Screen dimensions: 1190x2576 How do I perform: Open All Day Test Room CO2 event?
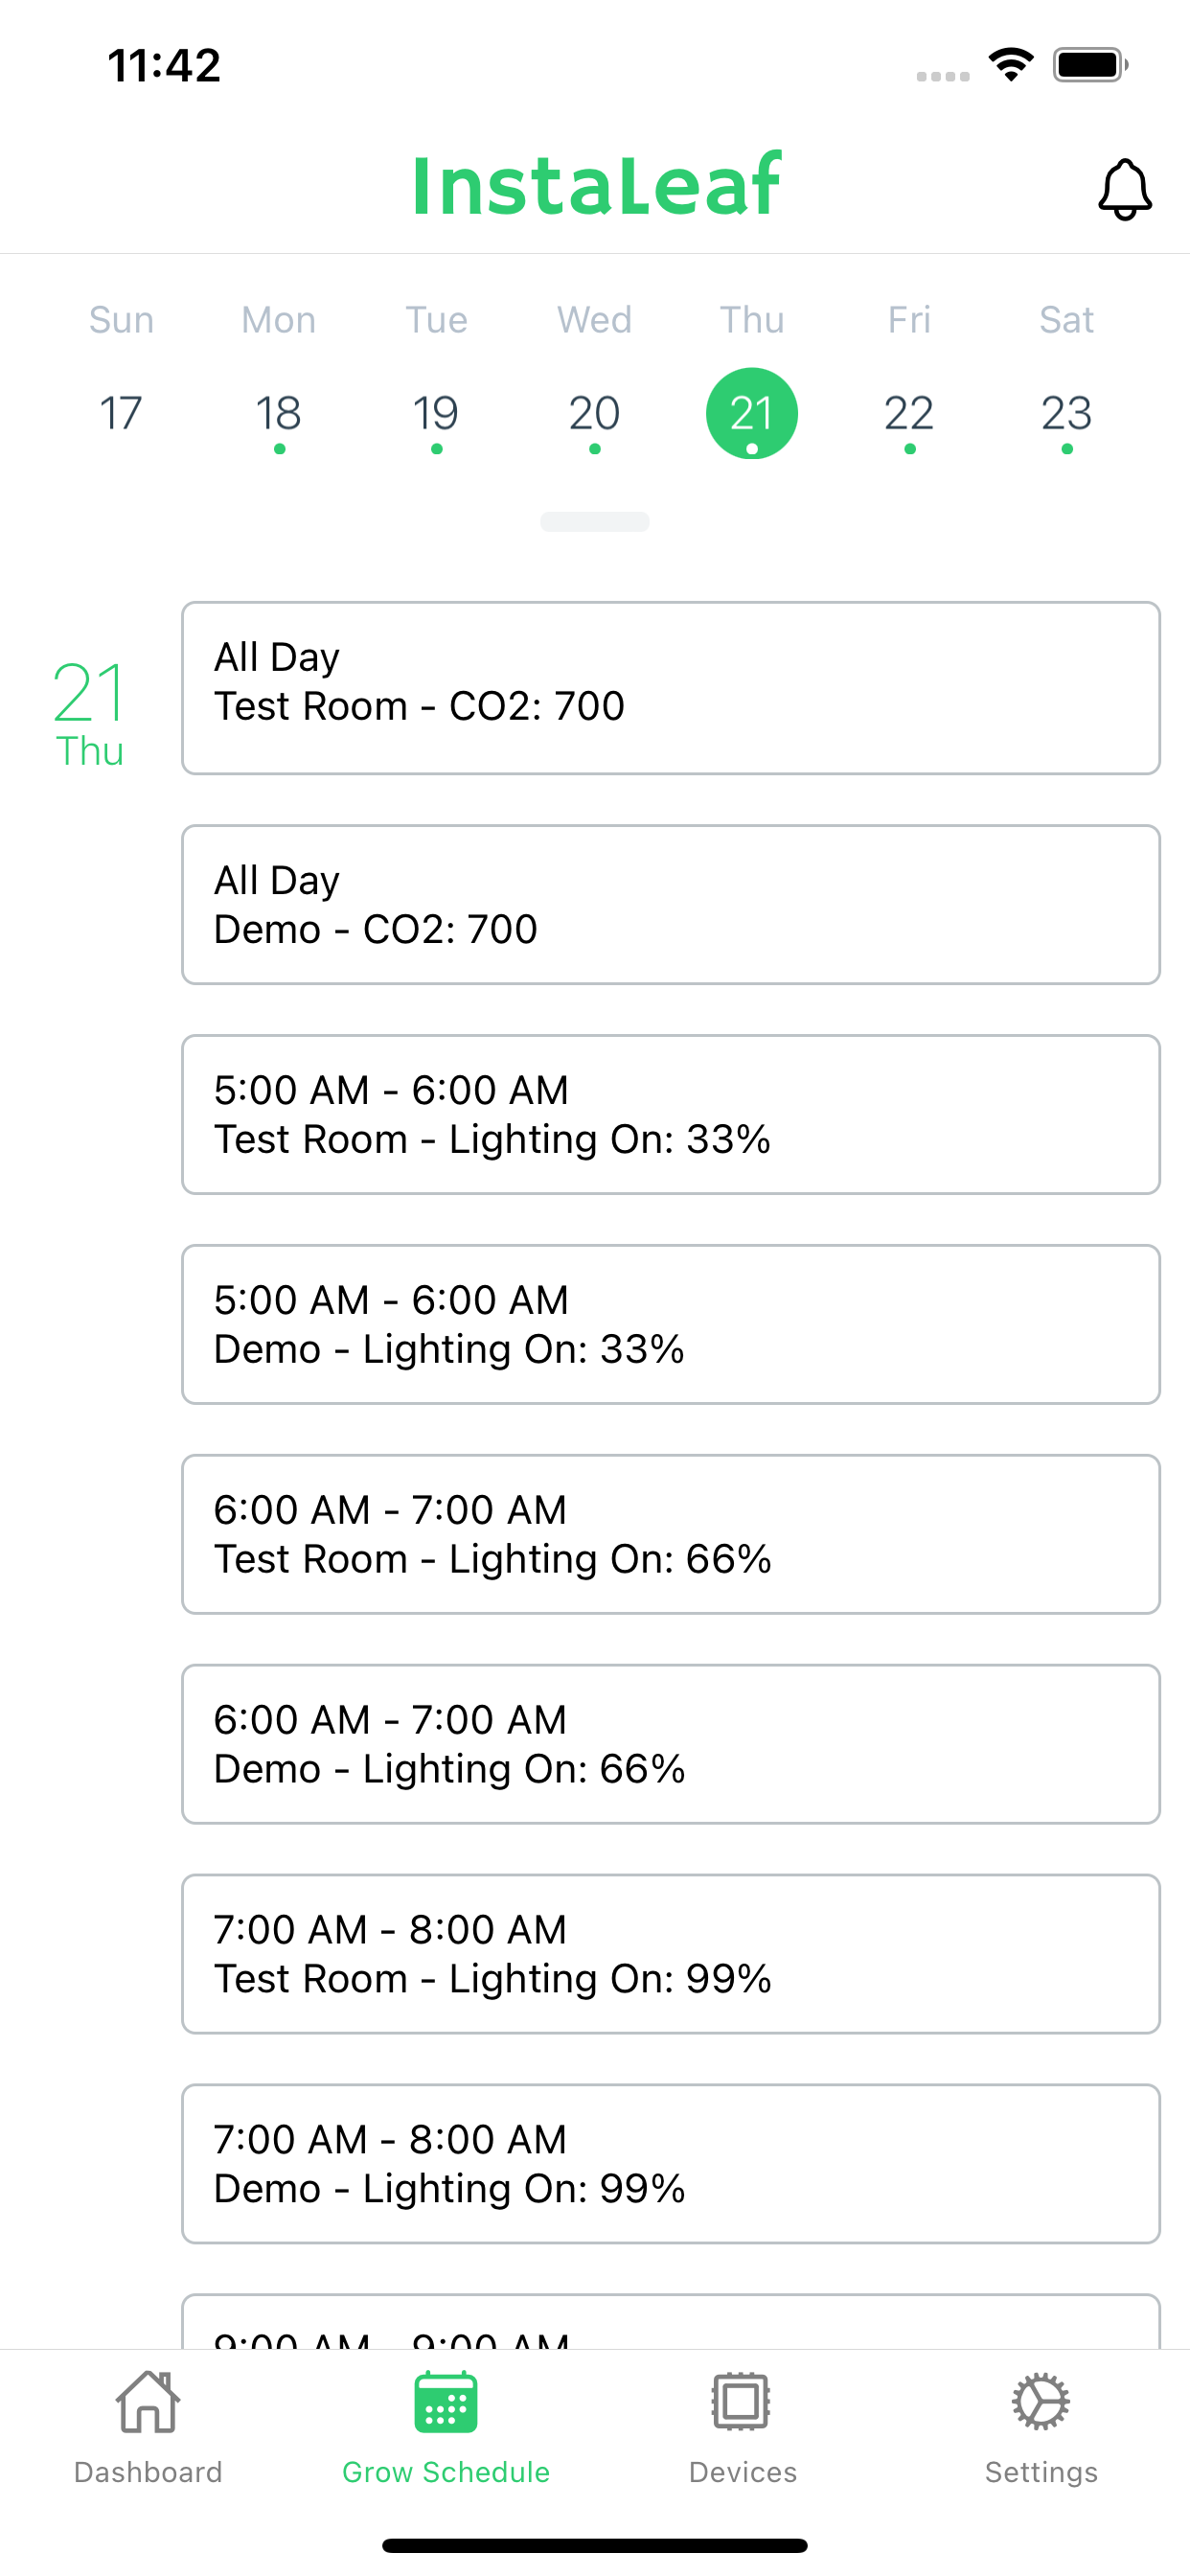(671, 688)
